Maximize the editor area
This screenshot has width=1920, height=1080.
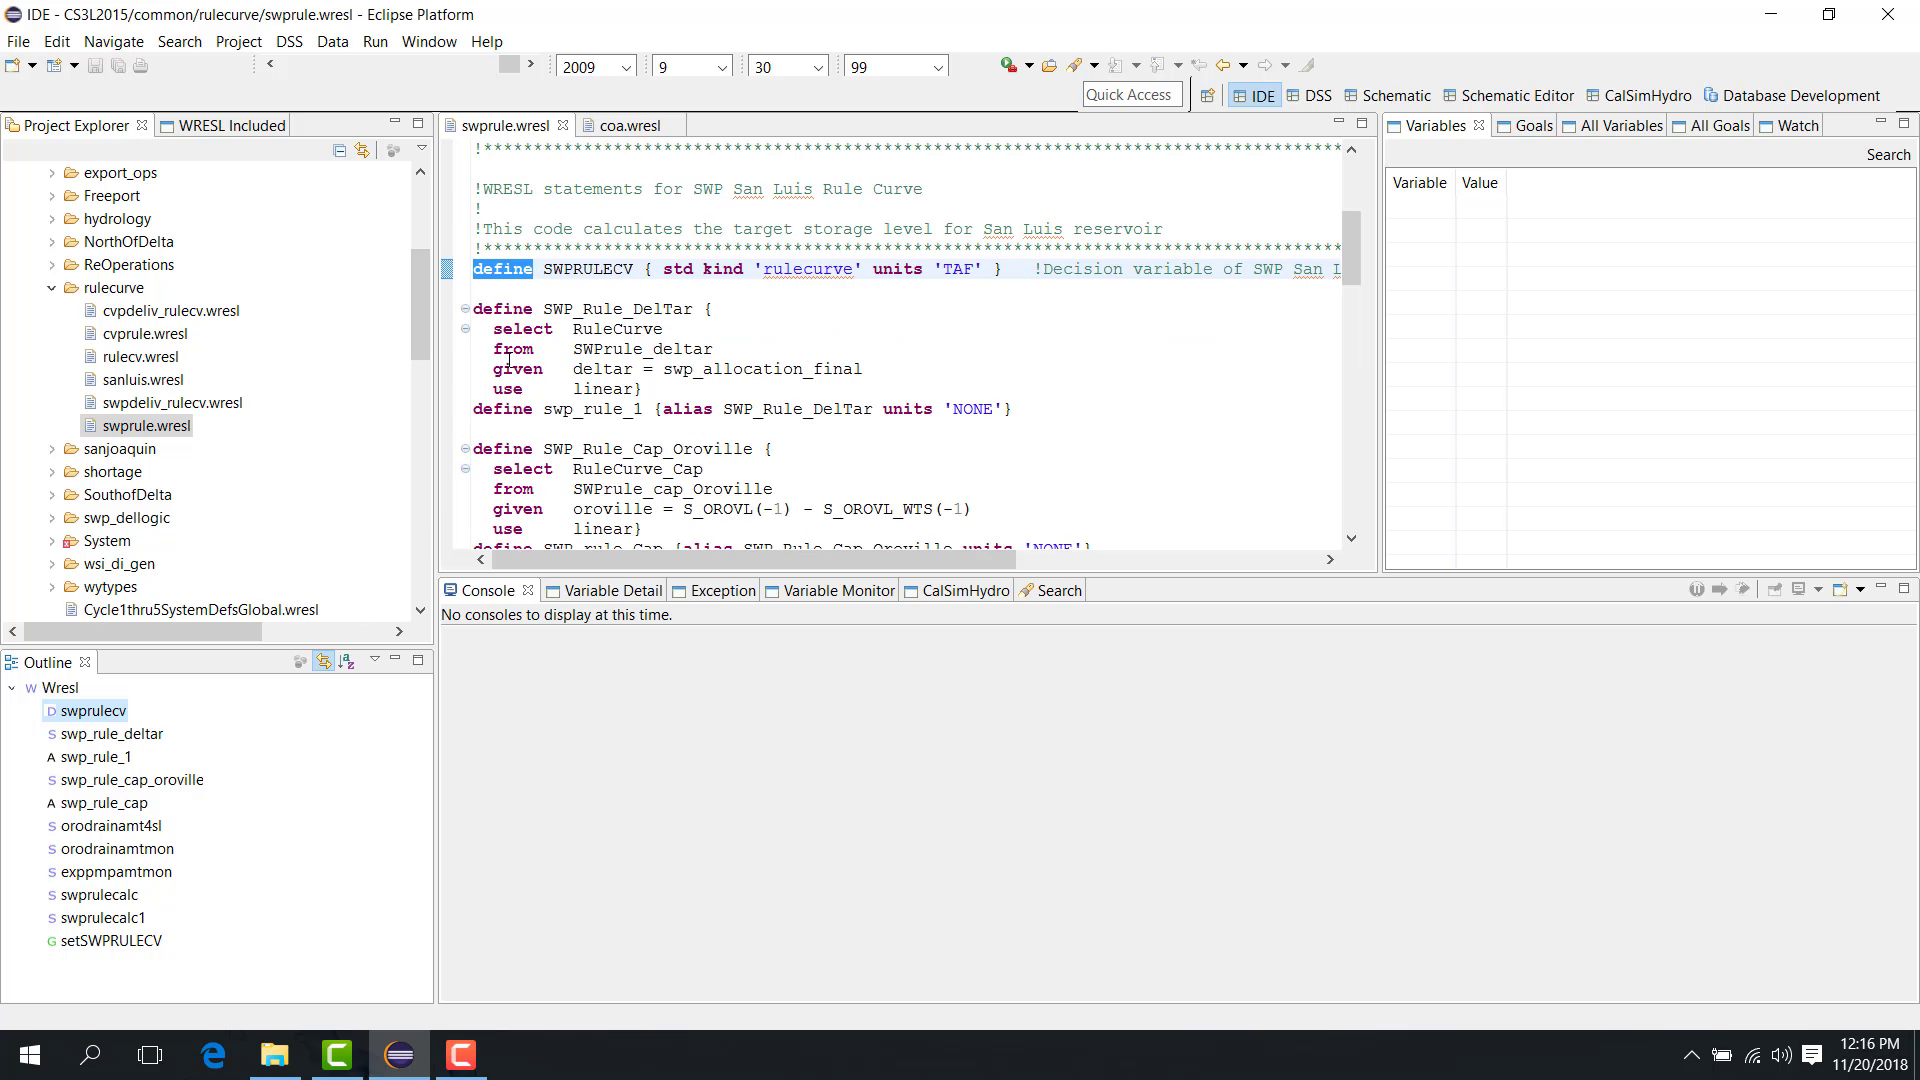coord(1361,123)
